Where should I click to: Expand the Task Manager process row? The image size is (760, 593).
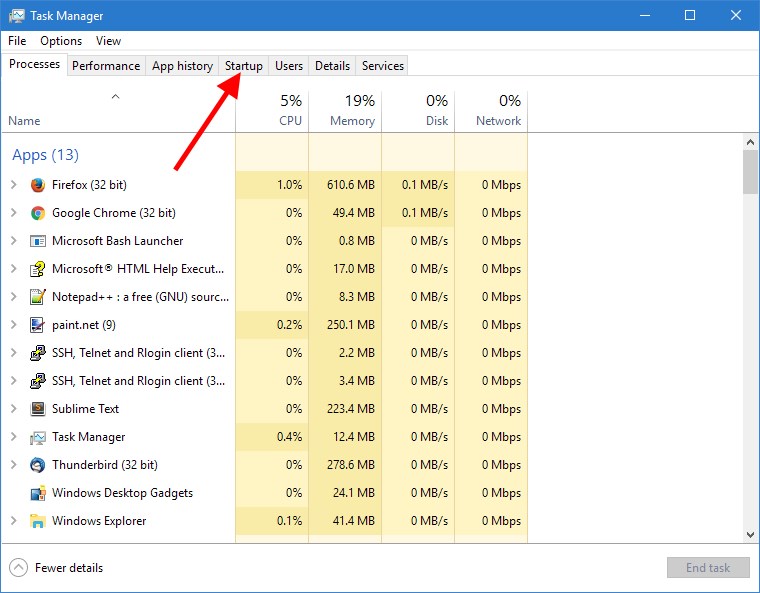click(14, 437)
